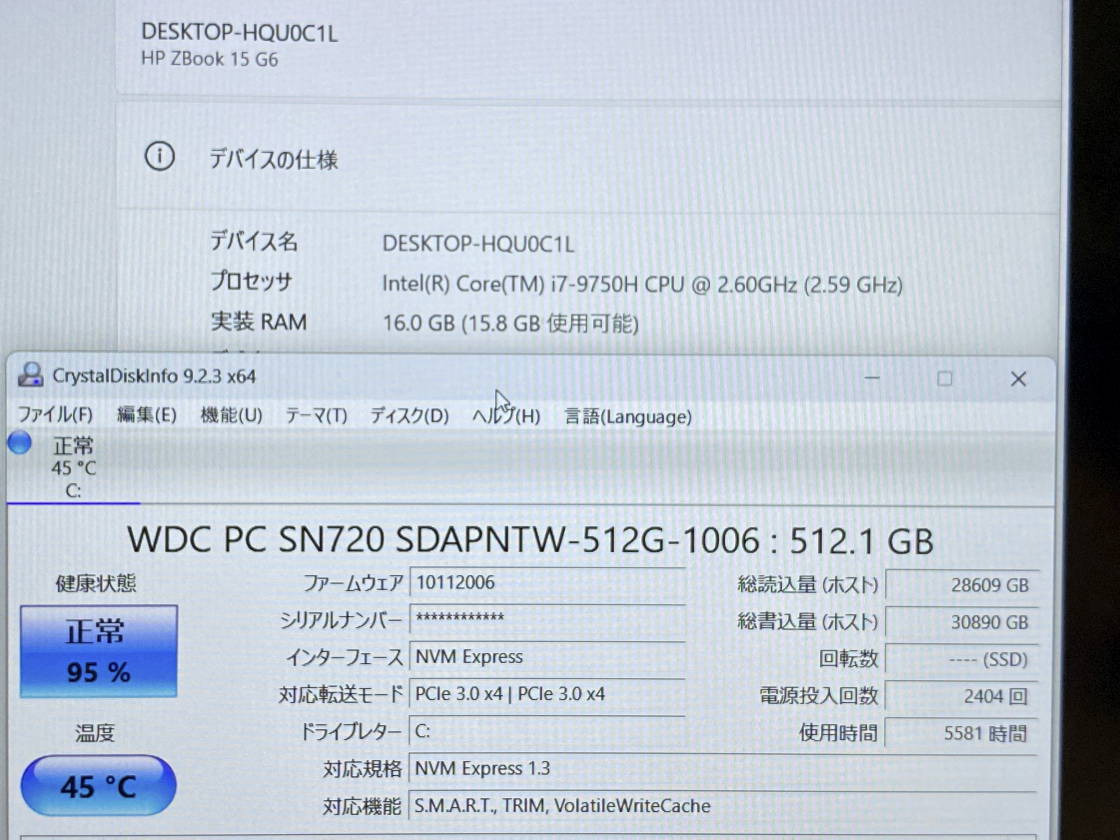This screenshot has height=840, width=1120.
Task: Click the masked serial number field
Action: pos(547,619)
